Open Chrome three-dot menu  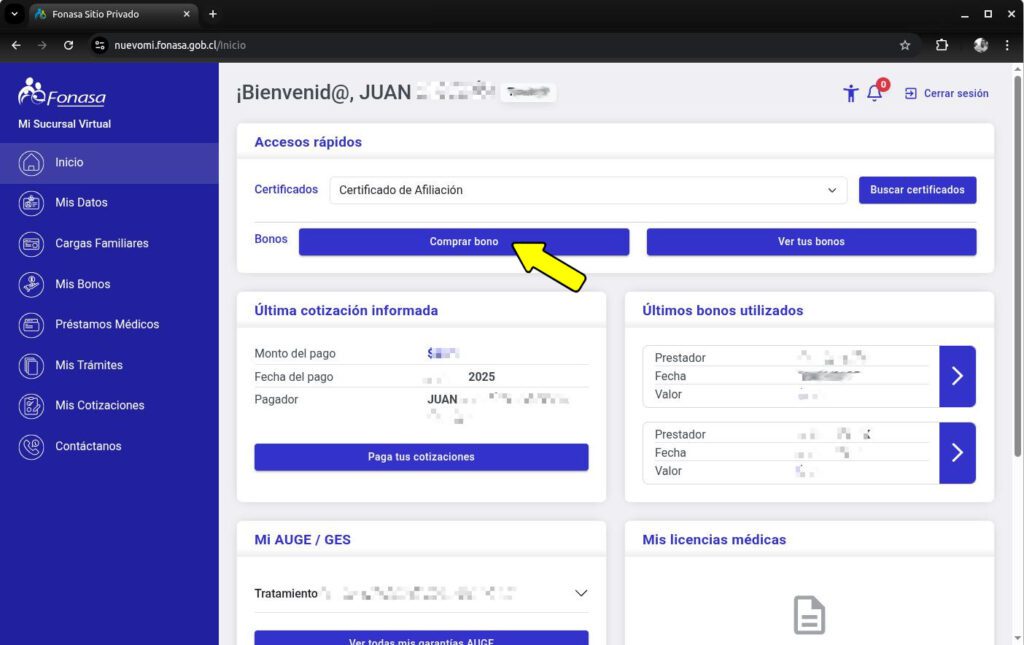pos(1007,45)
